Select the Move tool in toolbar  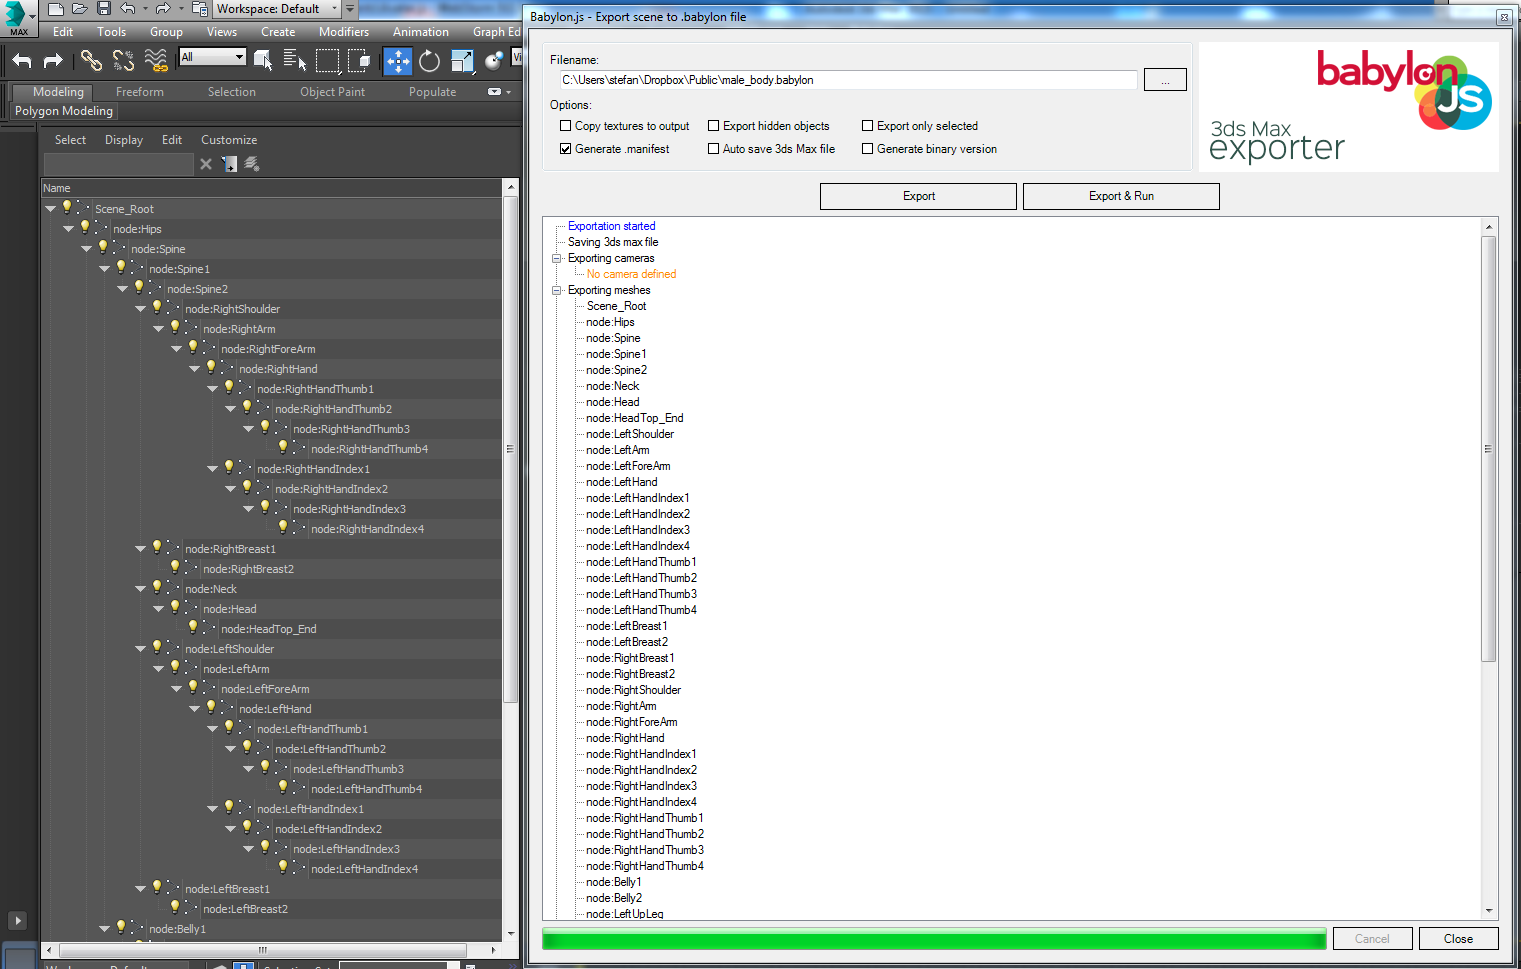point(398,62)
